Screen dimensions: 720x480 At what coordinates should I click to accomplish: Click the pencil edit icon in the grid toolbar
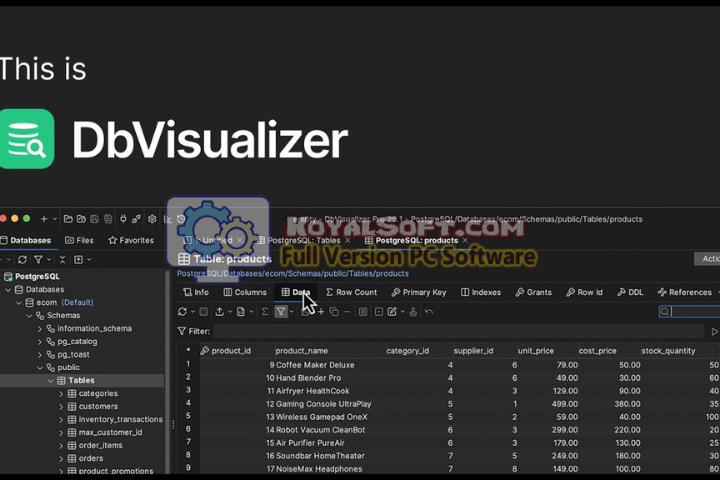(392, 312)
